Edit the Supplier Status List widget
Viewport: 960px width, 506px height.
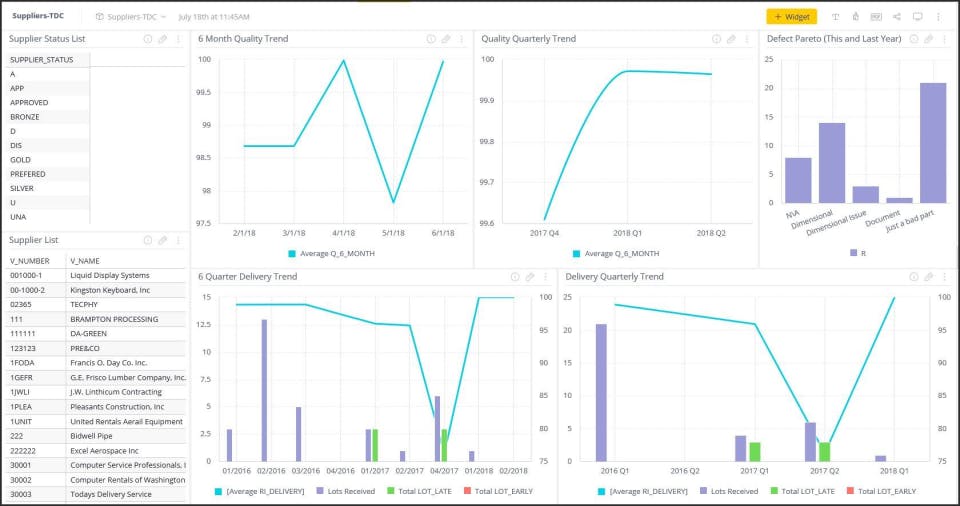(162, 39)
